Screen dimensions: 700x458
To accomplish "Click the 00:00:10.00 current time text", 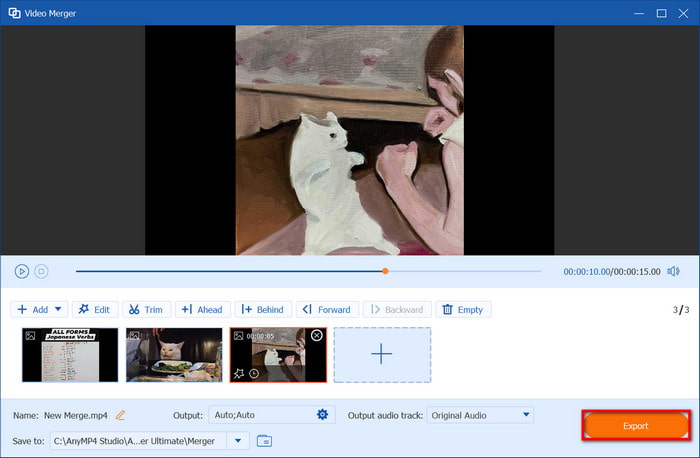I will (x=586, y=271).
